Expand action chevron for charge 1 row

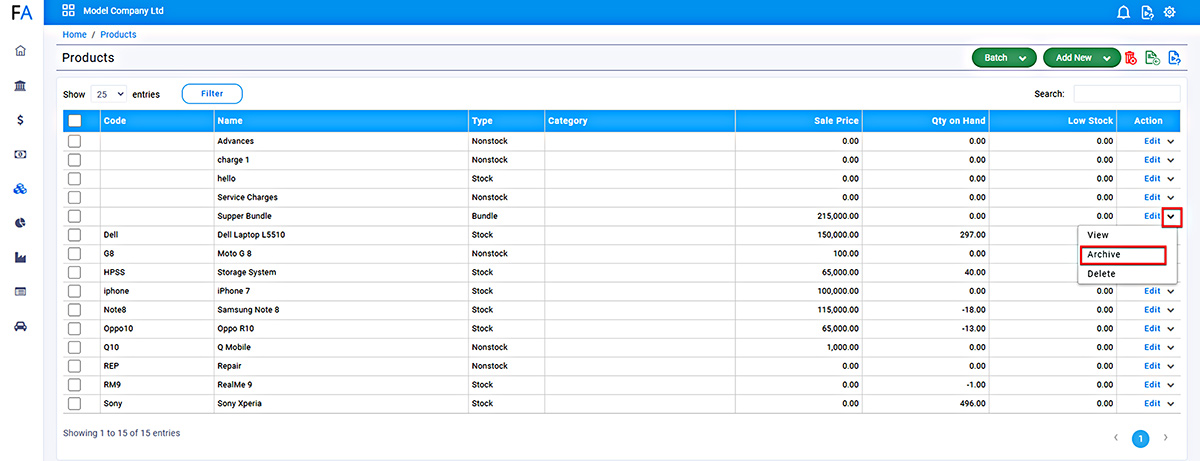[x=1171, y=160]
